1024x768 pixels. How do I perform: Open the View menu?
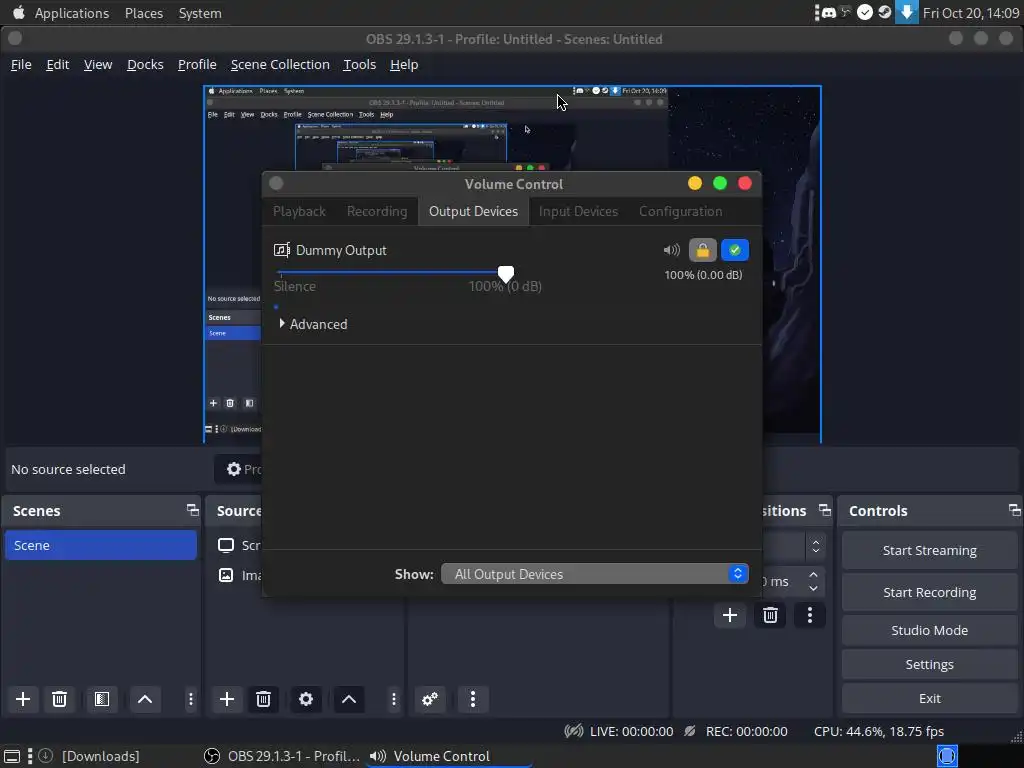[98, 65]
